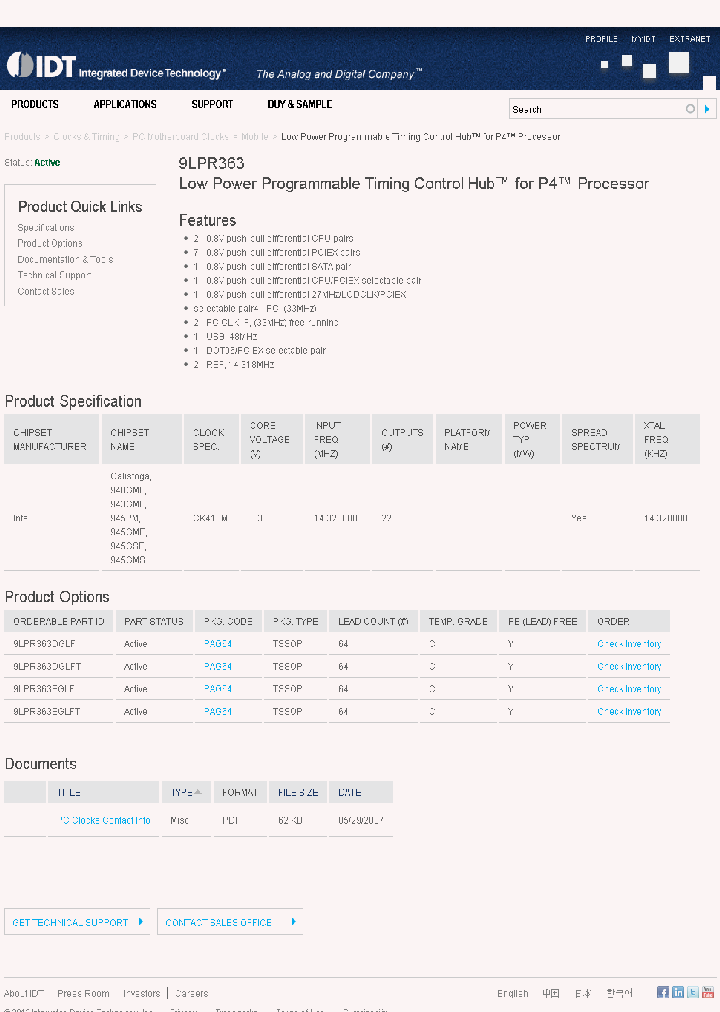
Task: Open the Twitter social icon
Action: pos(692,992)
